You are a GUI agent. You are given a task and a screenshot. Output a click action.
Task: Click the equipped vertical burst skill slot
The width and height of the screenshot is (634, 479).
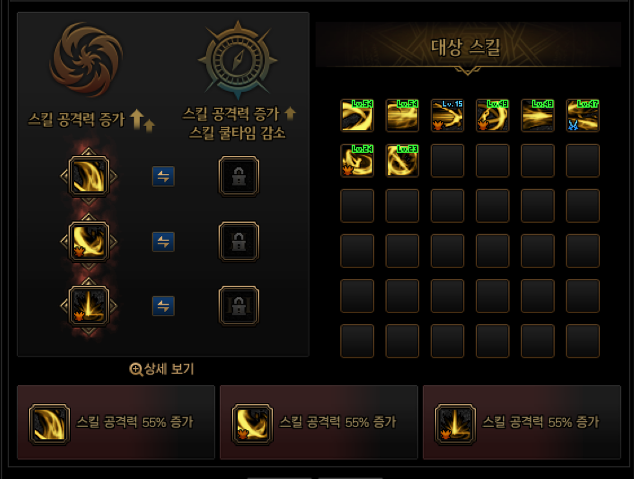(x=89, y=306)
